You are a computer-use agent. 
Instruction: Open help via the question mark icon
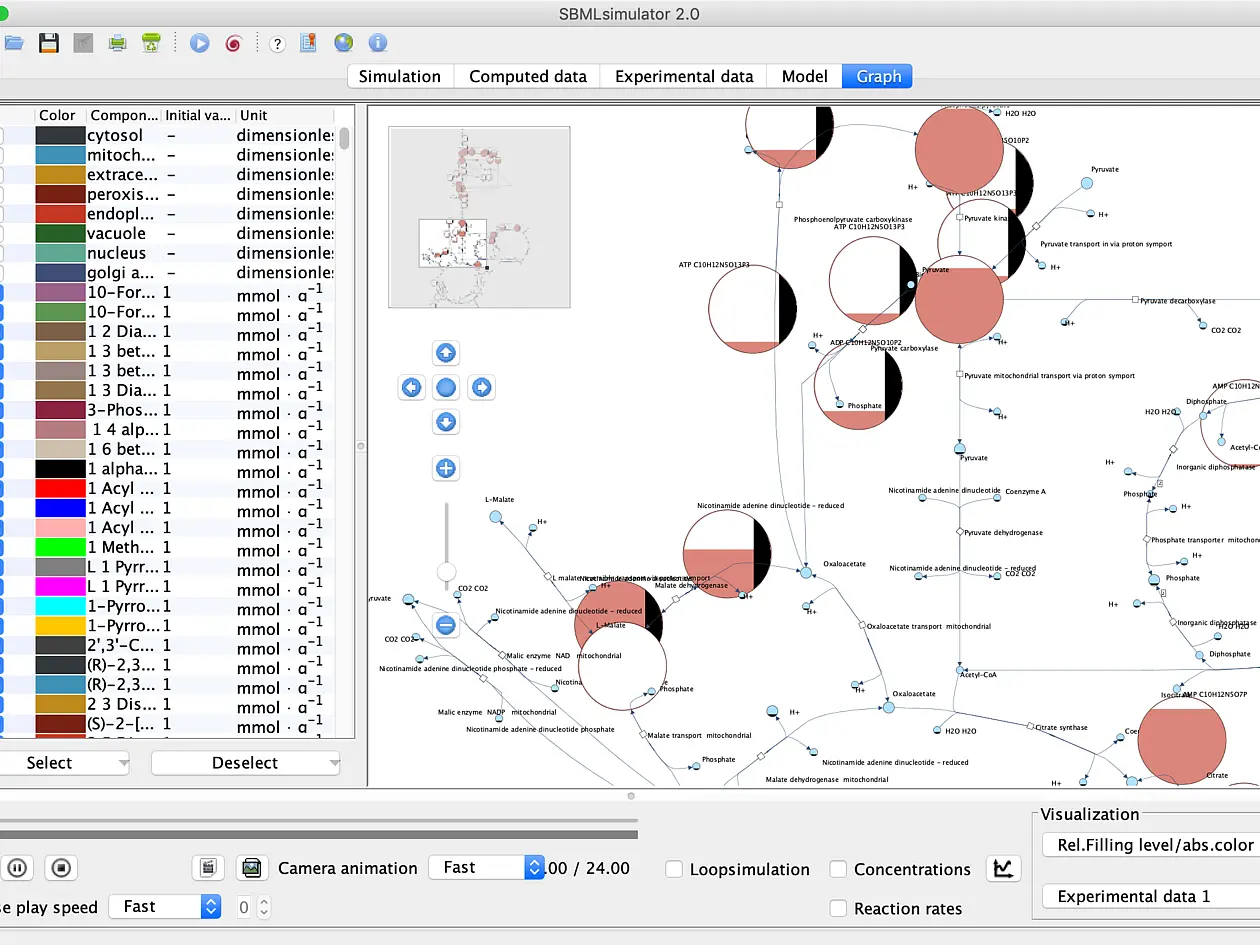pos(277,43)
